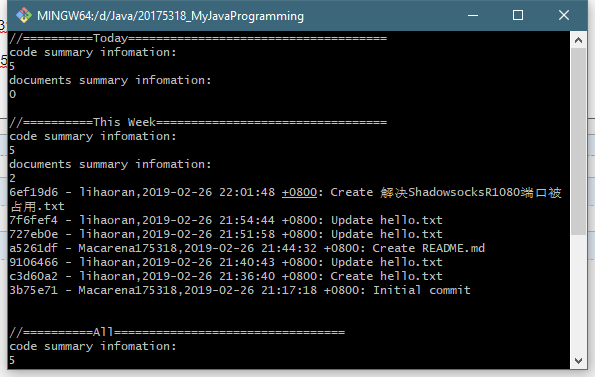Image resolution: width=595 pixels, height=377 pixels.
Task: Click 'code summary infomation:' under Today
Action: pos(93,52)
